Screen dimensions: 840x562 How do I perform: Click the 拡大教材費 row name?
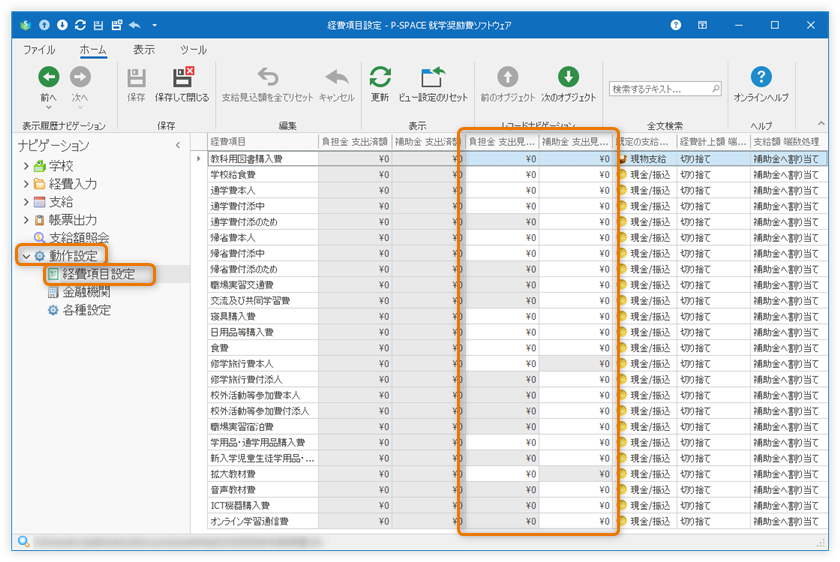[233, 474]
